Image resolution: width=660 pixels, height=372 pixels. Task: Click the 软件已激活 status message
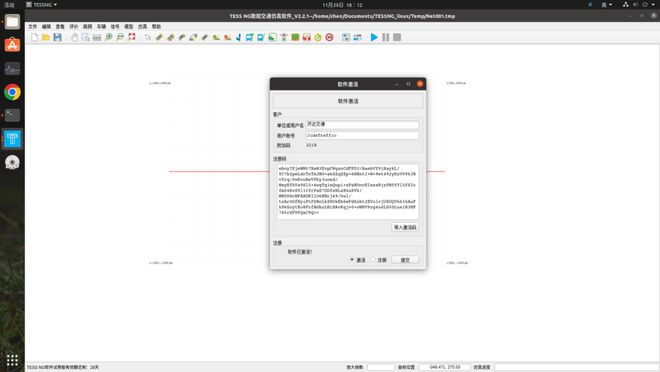point(300,252)
